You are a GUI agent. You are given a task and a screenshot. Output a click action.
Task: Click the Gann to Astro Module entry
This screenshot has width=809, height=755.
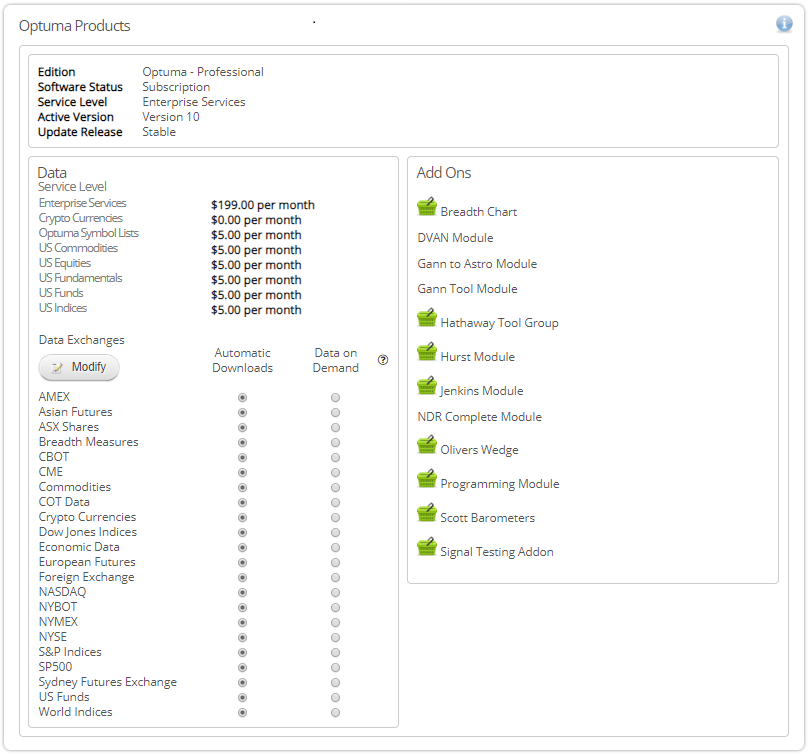(x=477, y=264)
